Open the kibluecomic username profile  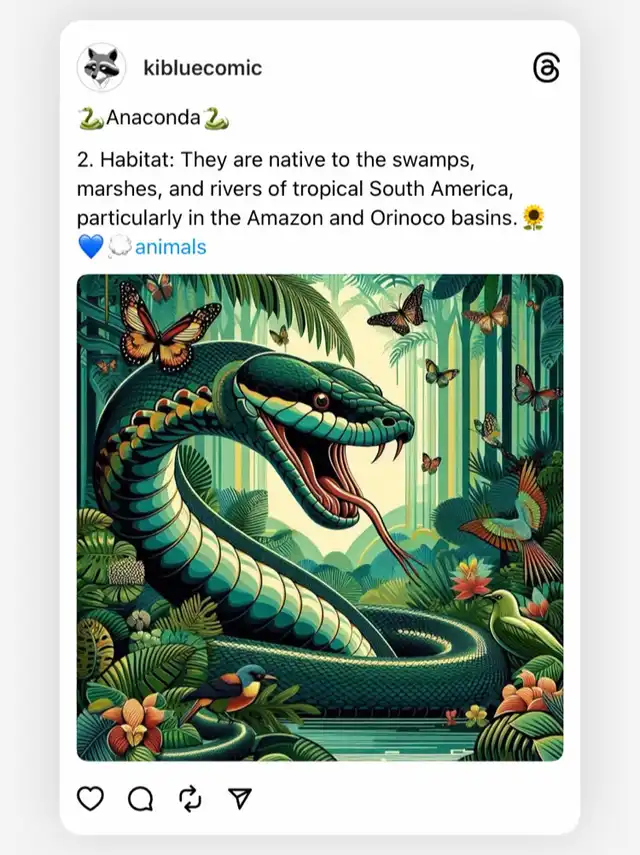[203, 68]
